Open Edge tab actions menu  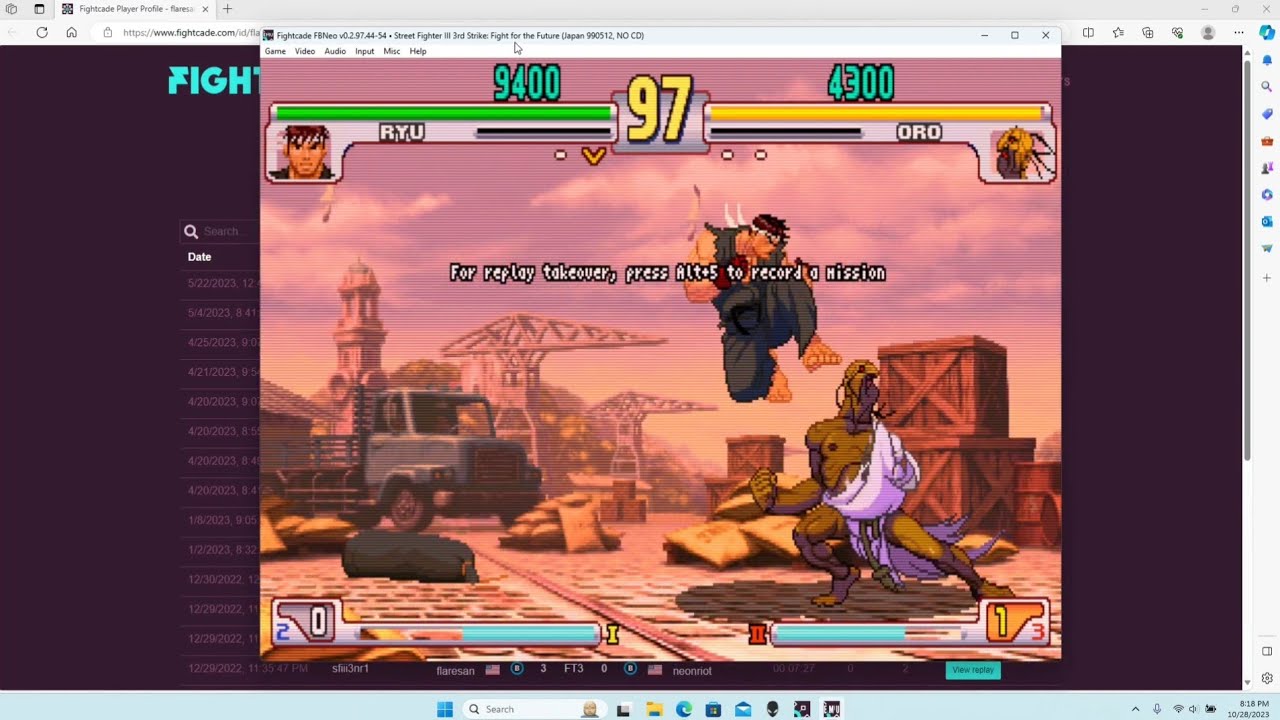[39, 9]
